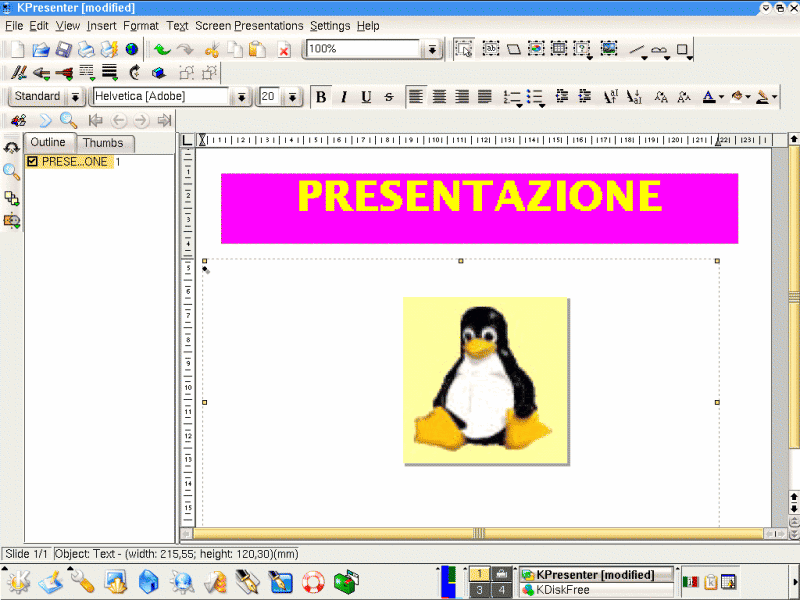Open the font size 20 dropdown
The height and width of the screenshot is (600, 800).
click(x=292, y=96)
